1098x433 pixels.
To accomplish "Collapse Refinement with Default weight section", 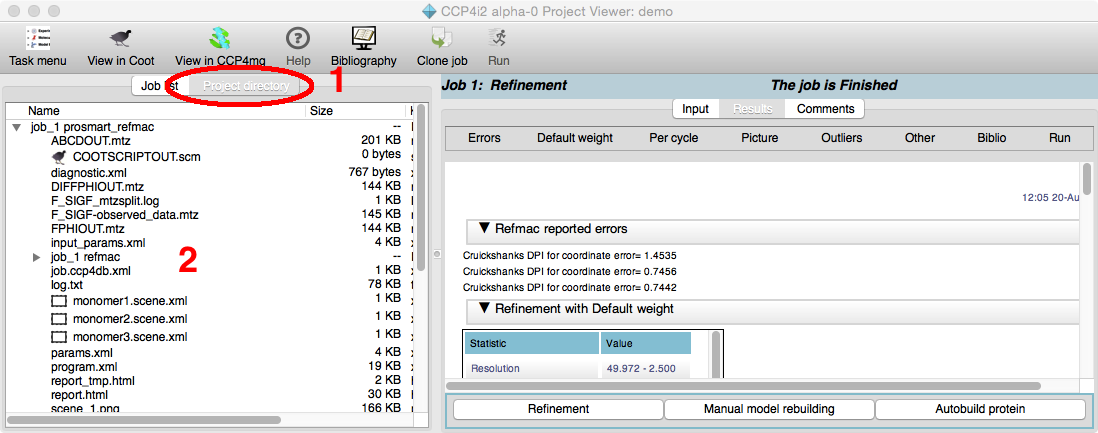I will pyautogui.click(x=485, y=309).
